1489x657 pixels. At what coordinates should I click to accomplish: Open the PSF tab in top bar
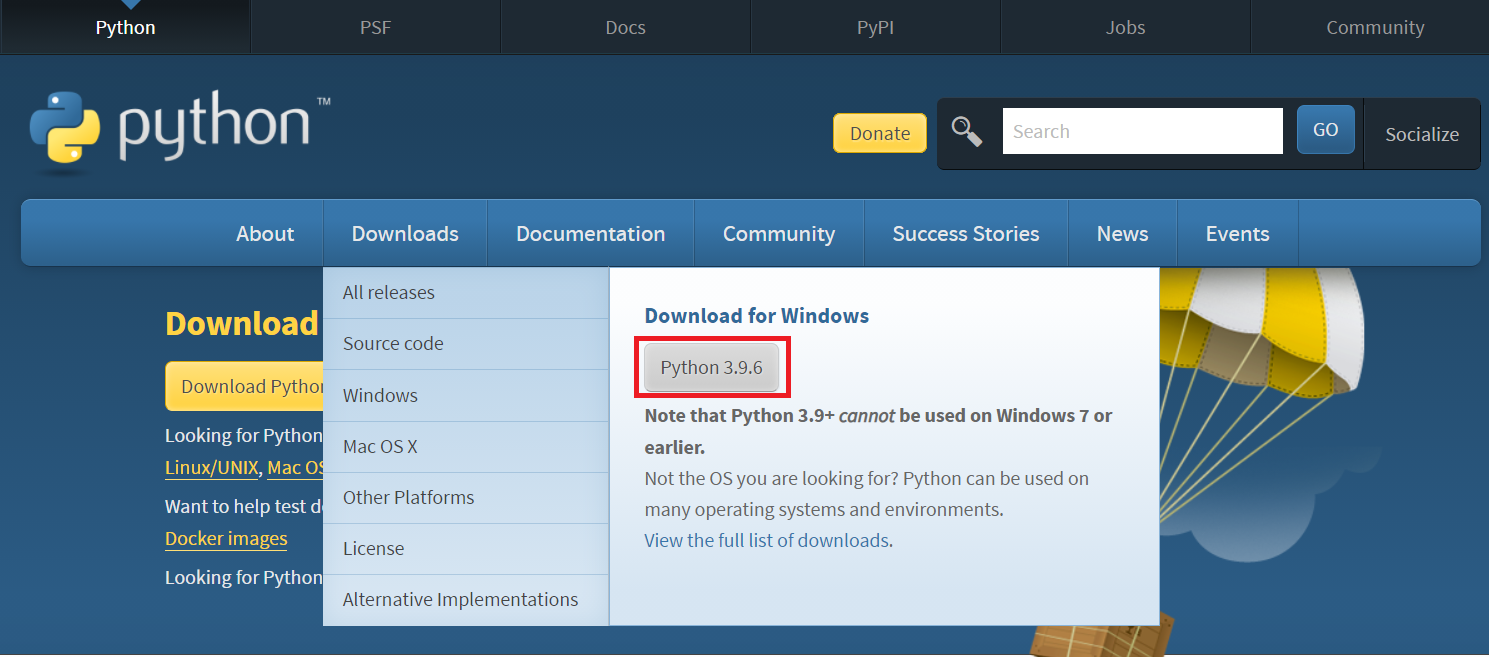[x=375, y=27]
